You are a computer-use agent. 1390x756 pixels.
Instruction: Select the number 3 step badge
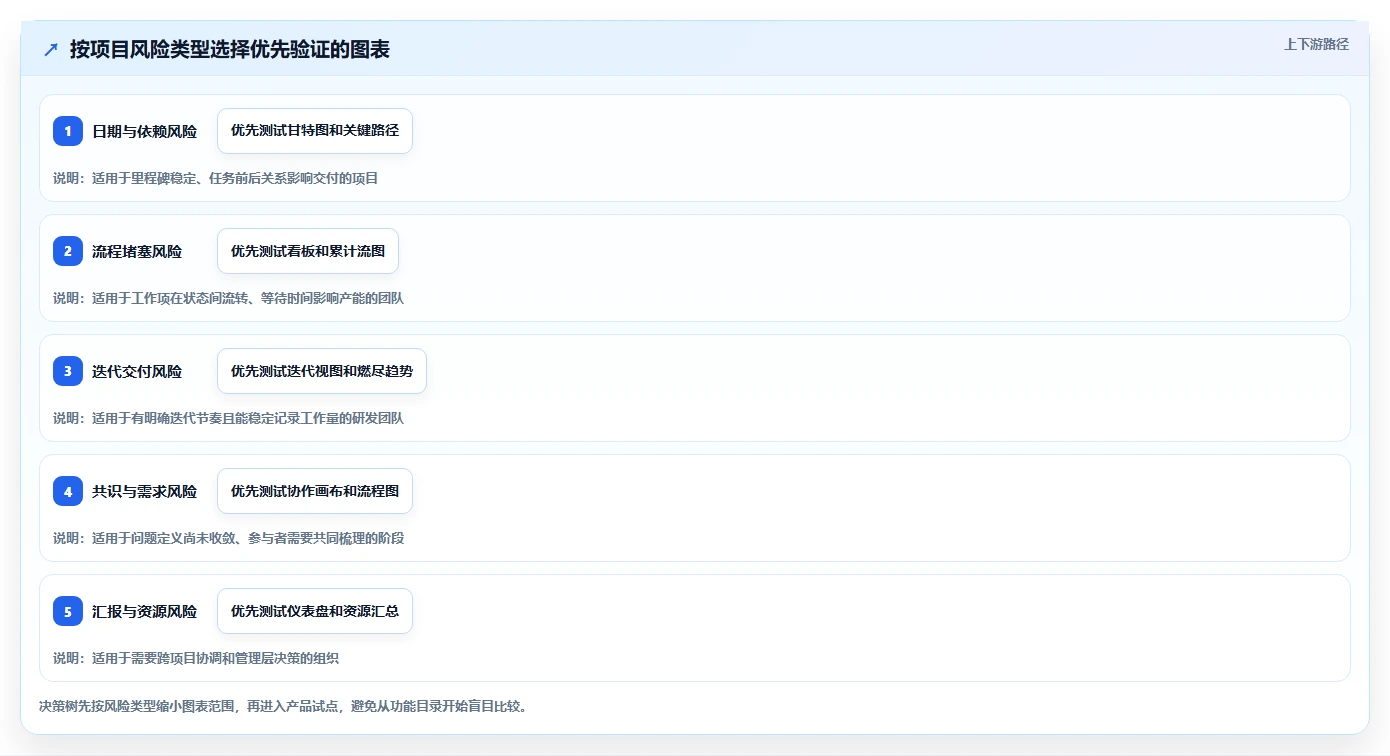tap(68, 371)
